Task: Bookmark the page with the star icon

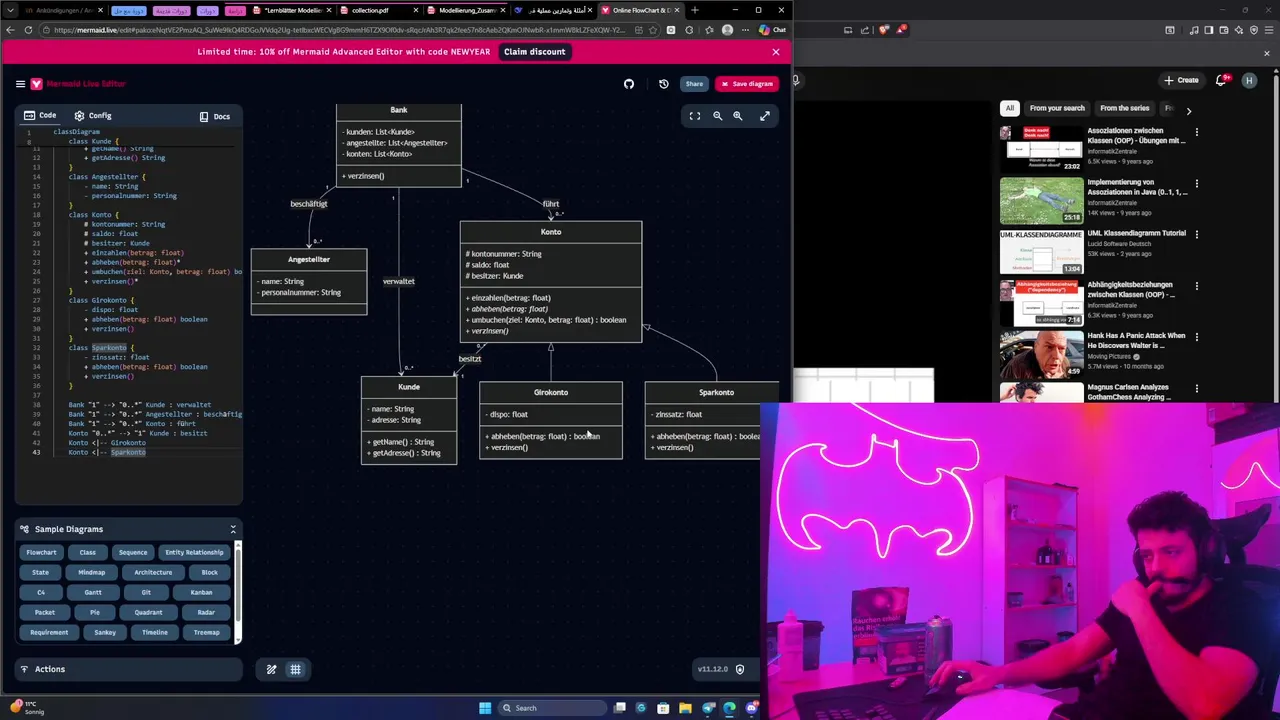Action: (x=652, y=30)
